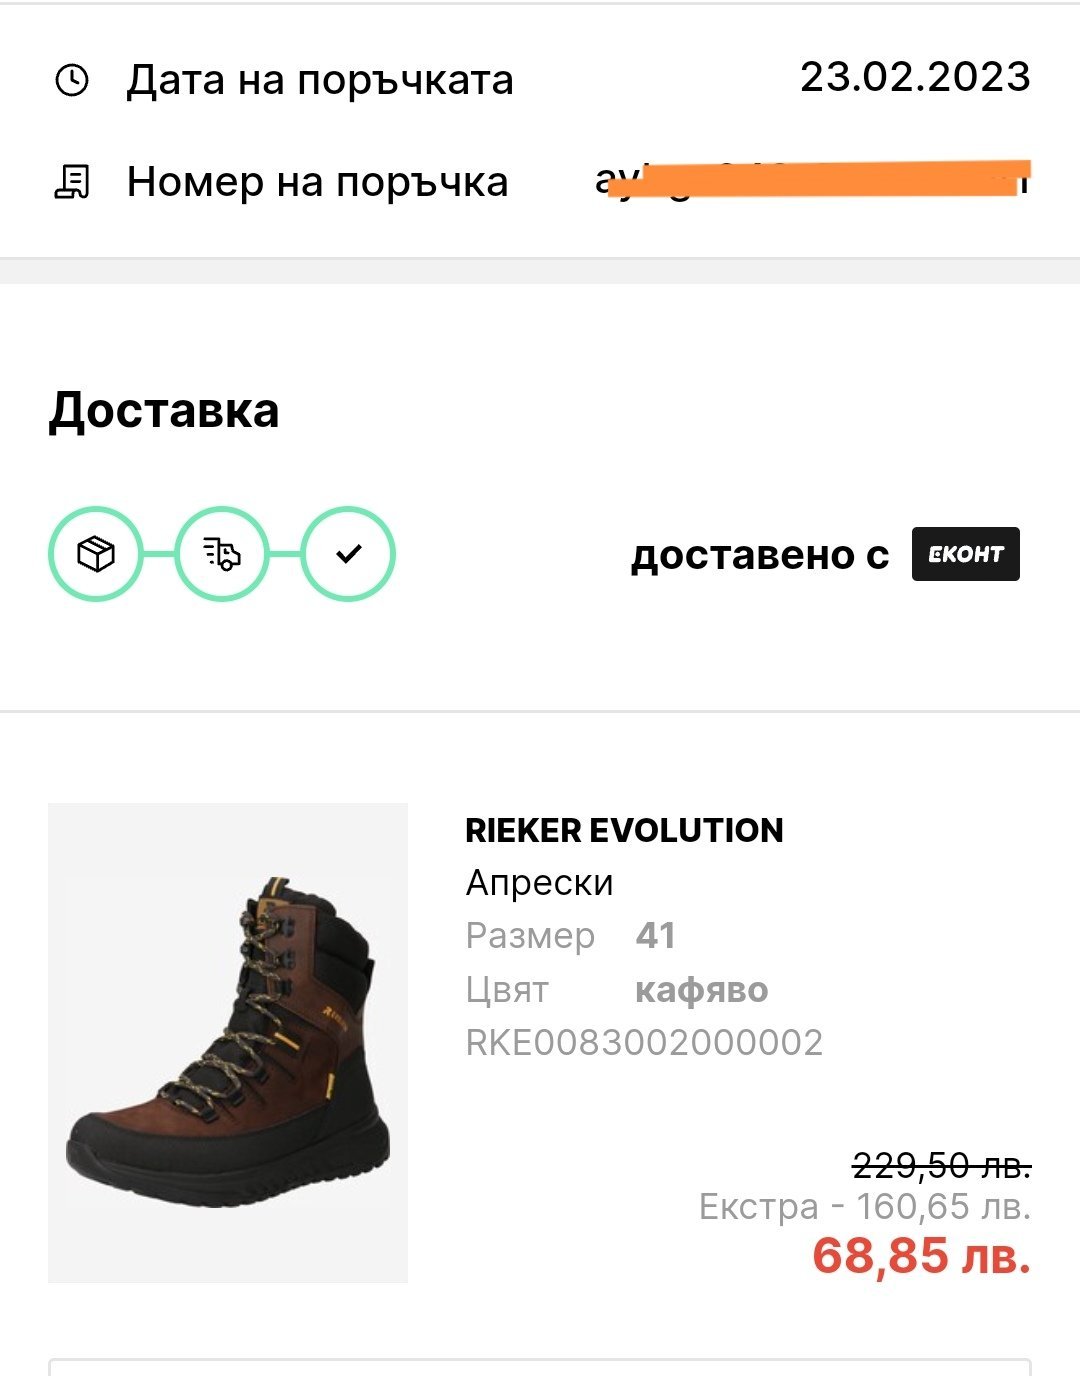Image resolution: width=1080 pixels, height=1376 pixels.
Task: Click the 'доставено с' delivery text
Action: click(x=760, y=555)
